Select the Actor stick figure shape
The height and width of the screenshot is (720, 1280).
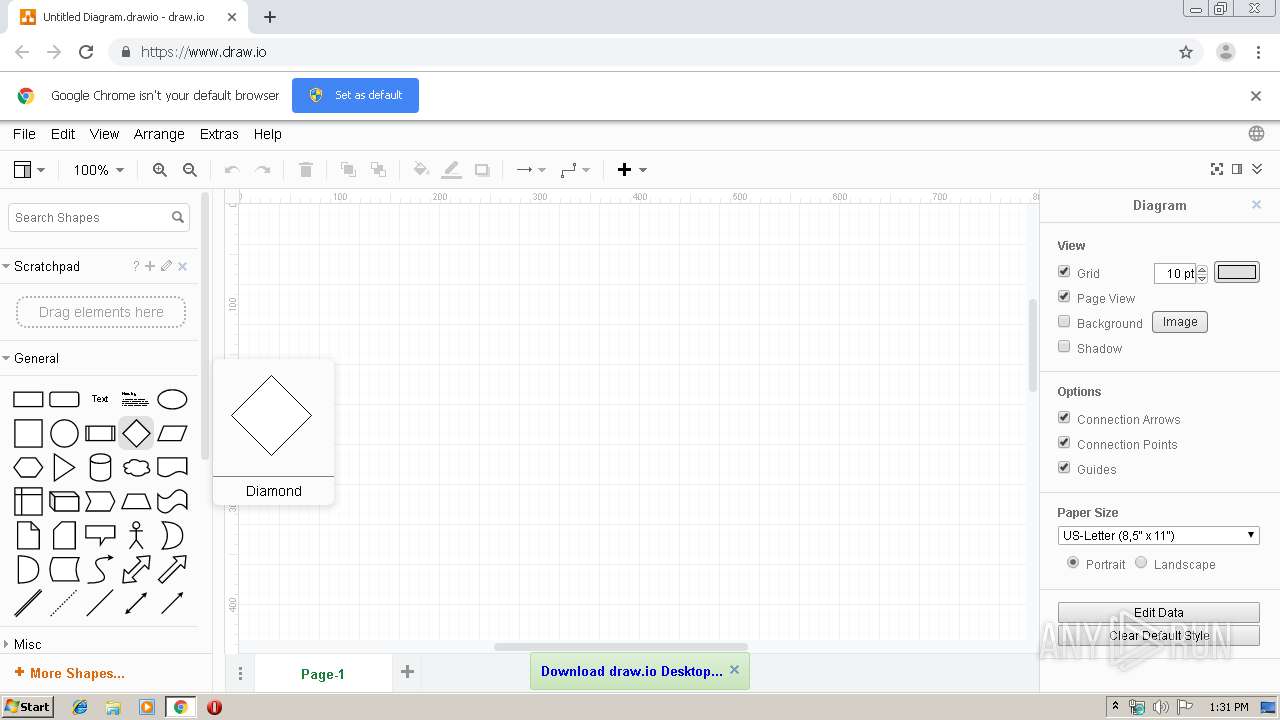point(136,535)
